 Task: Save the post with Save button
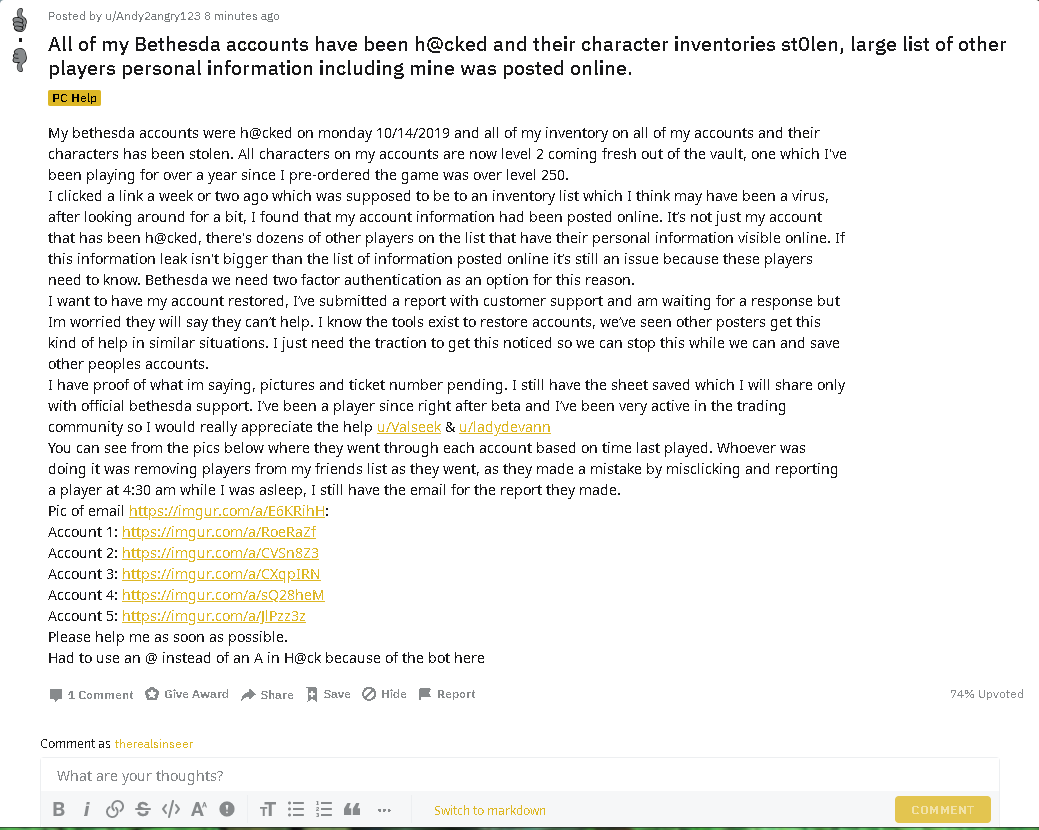click(x=328, y=694)
